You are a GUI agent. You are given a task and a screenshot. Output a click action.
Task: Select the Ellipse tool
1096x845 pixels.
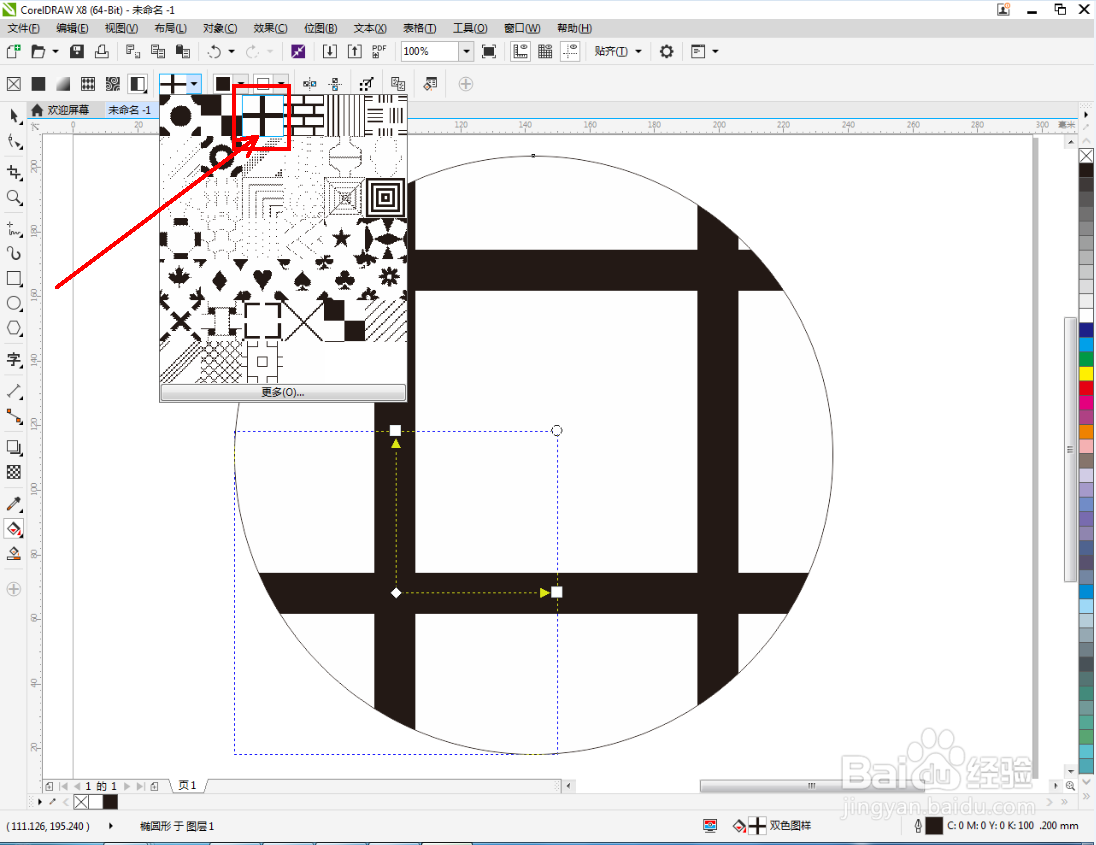tap(14, 303)
